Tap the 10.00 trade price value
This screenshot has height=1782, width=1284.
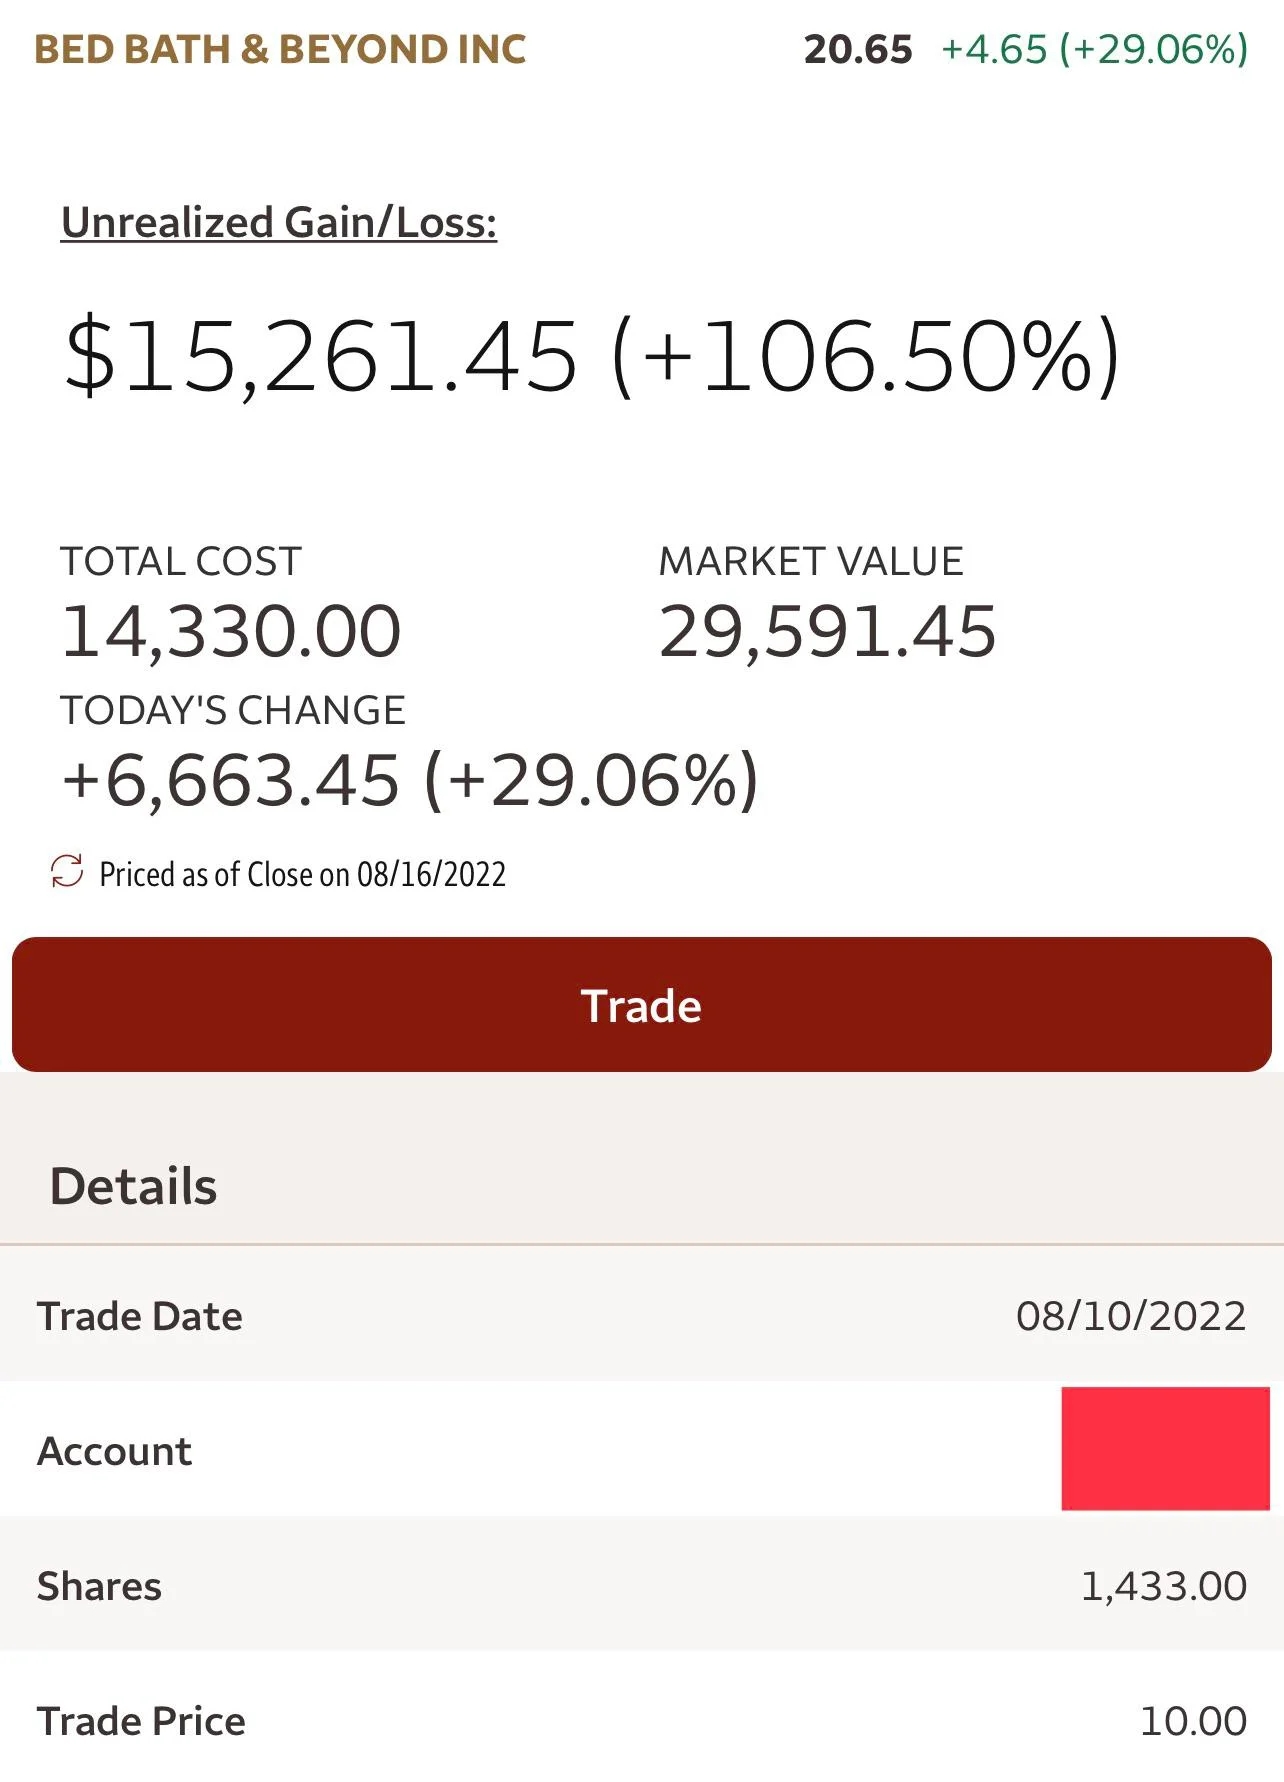(1193, 1721)
